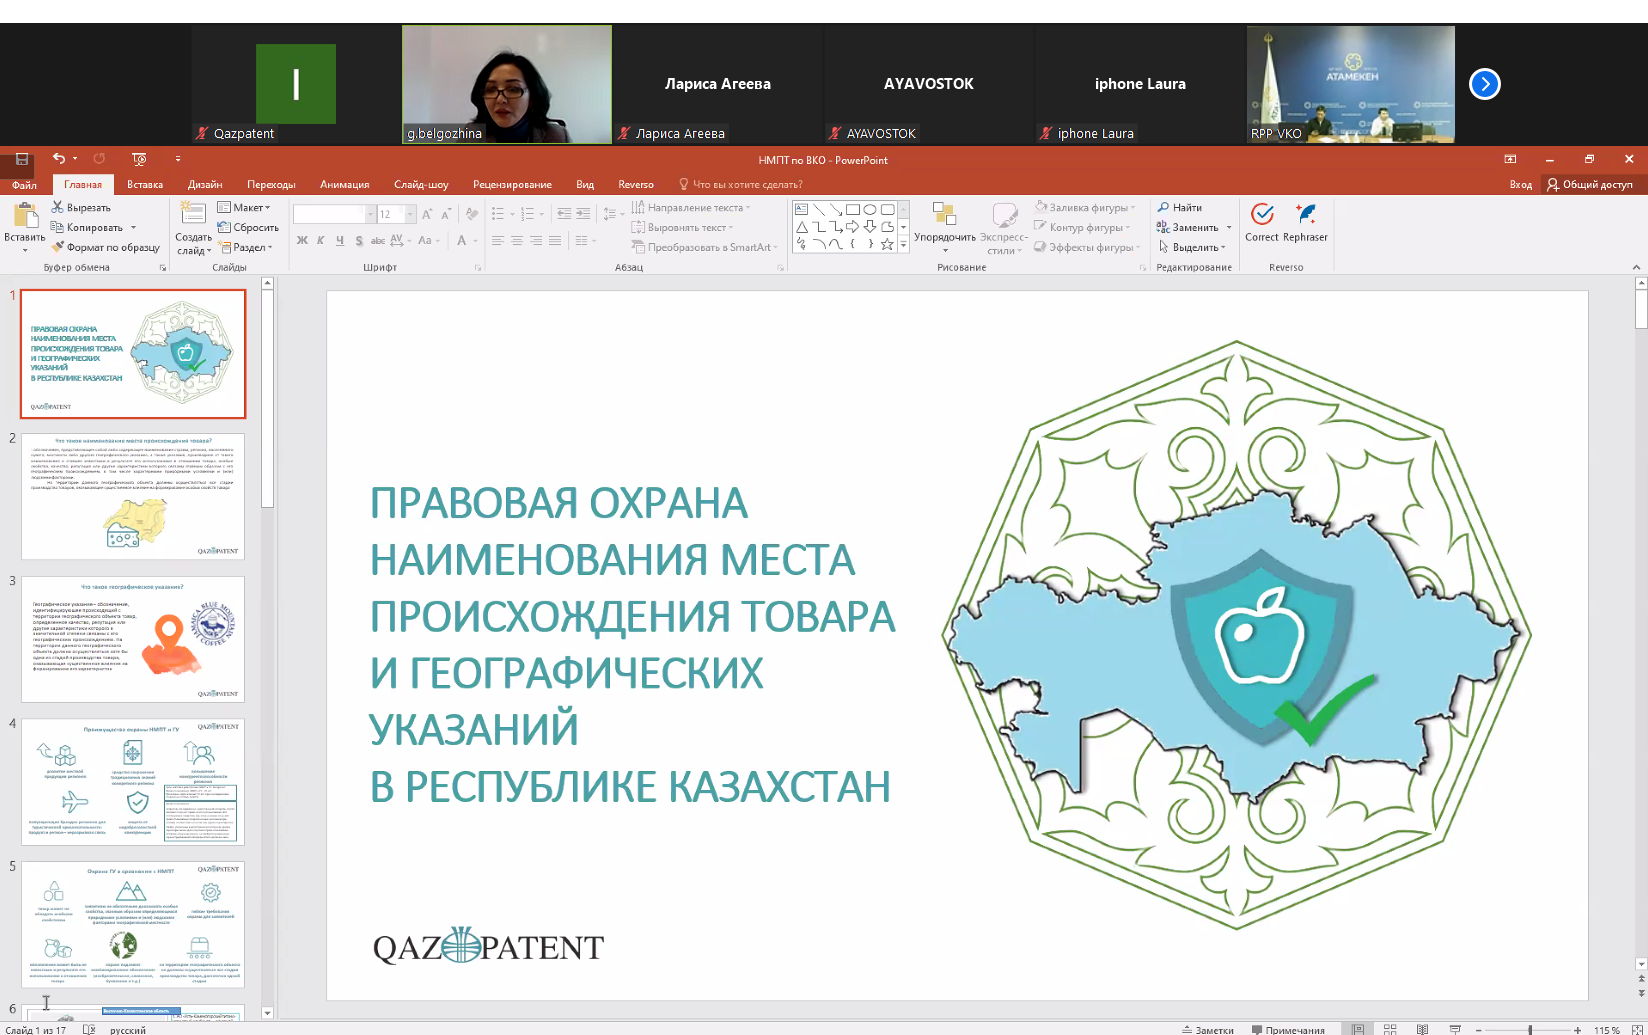Open the Layout (Макет) dropdown
Screen dimensions: 1648x1035
(x=244, y=207)
